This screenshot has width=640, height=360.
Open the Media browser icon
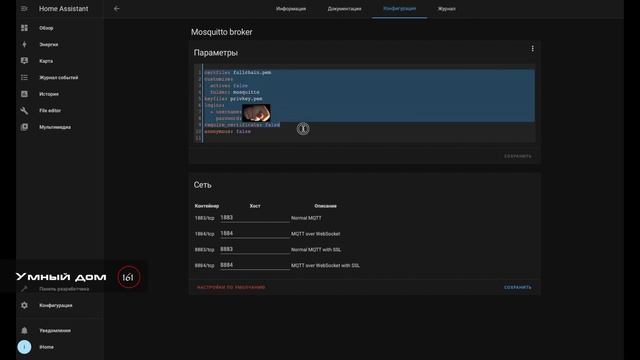[24, 127]
